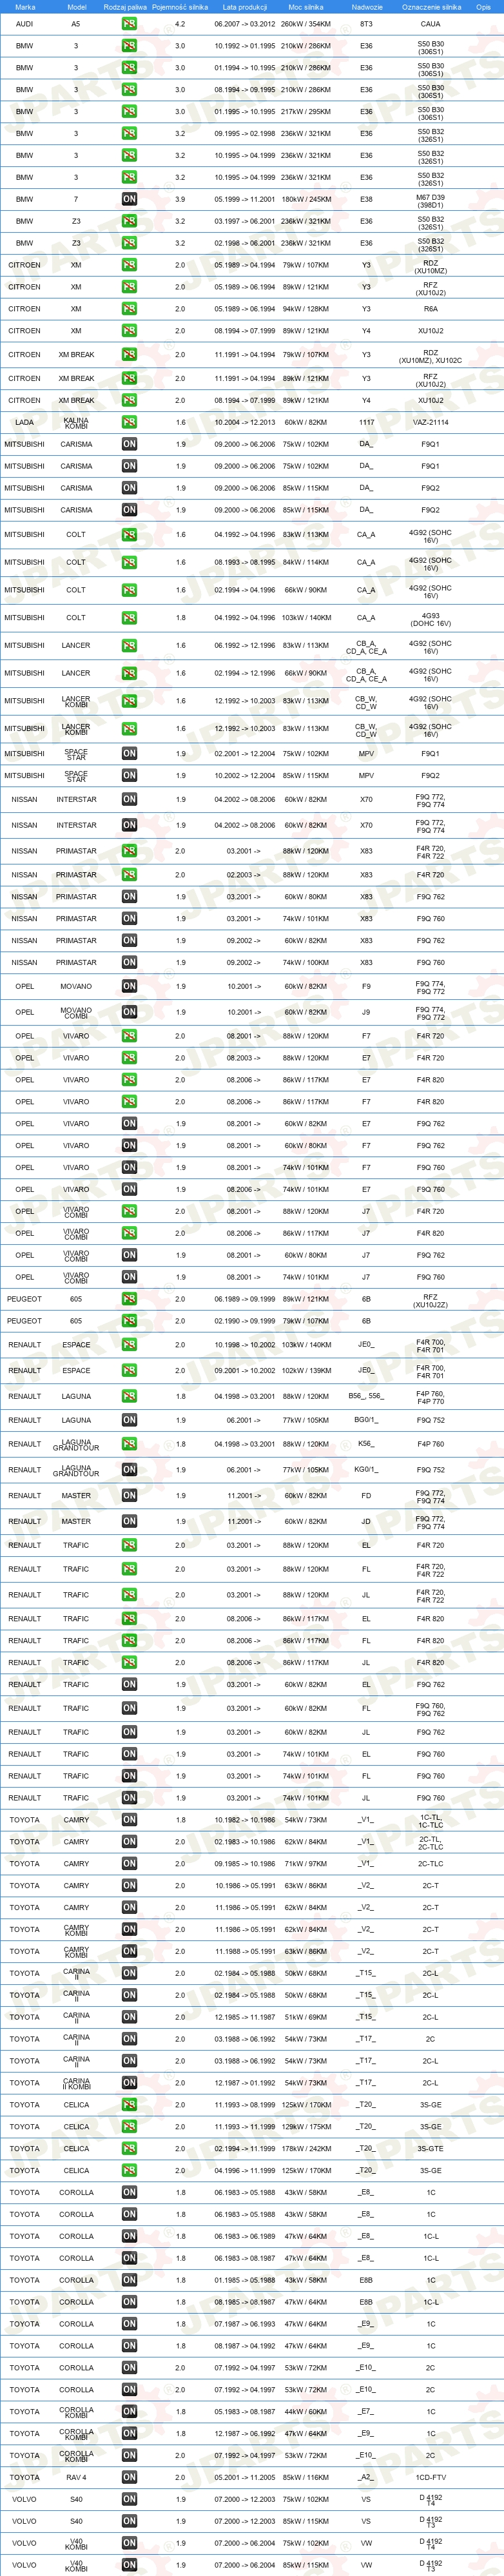Click the petrol icon in the Renault ESPACE 102kW row
Viewport: 504px width, 2576px height.
tap(129, 1371)
